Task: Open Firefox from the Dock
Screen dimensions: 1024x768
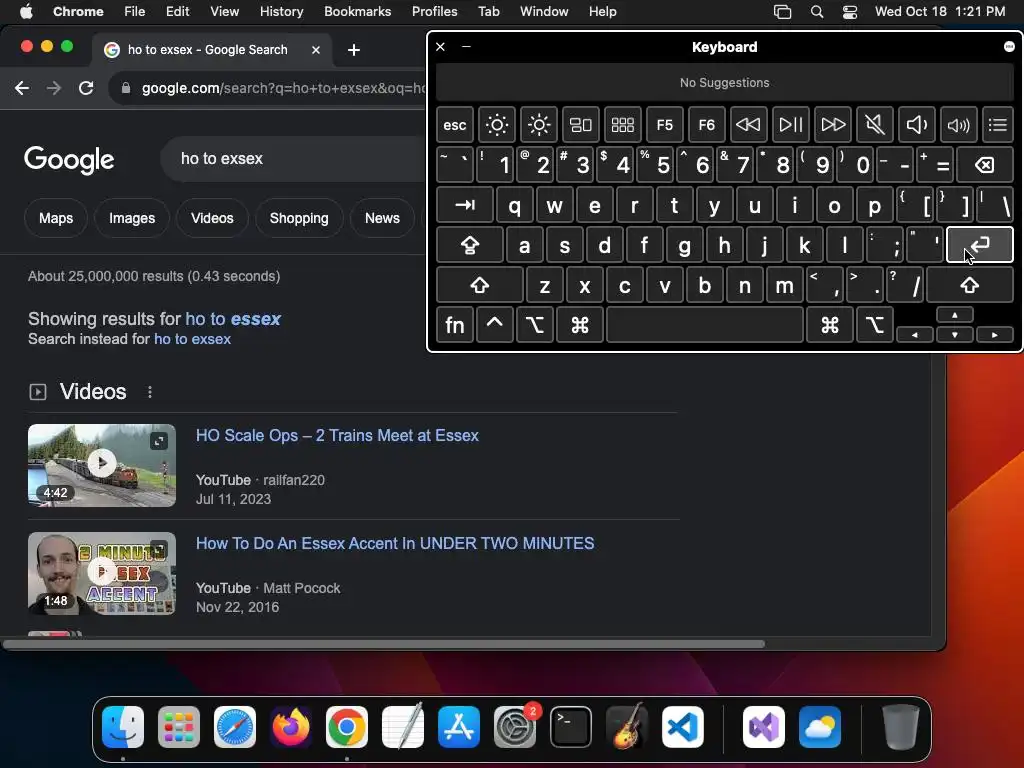Action: (x=291, y=727)
